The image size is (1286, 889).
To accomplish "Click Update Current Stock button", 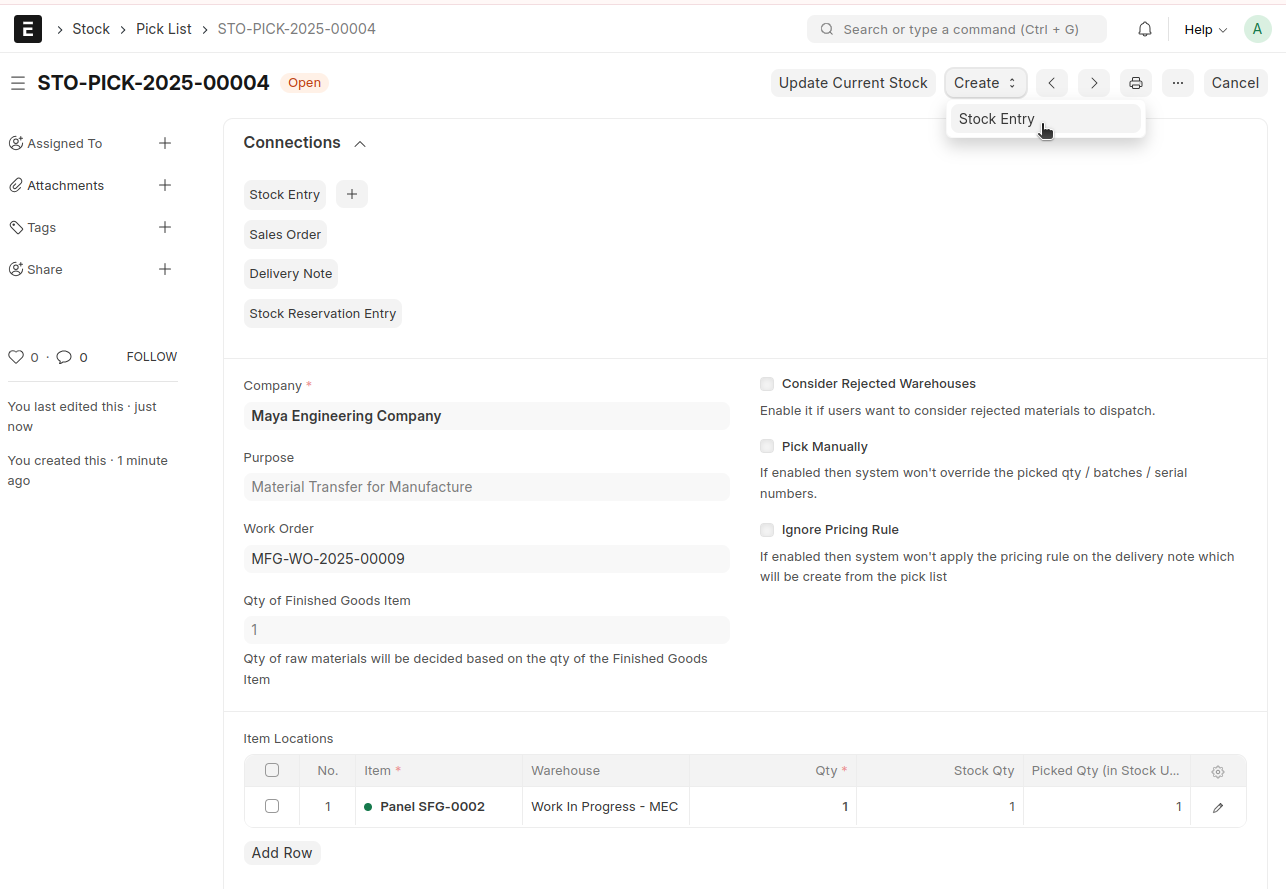I will 853,83.
